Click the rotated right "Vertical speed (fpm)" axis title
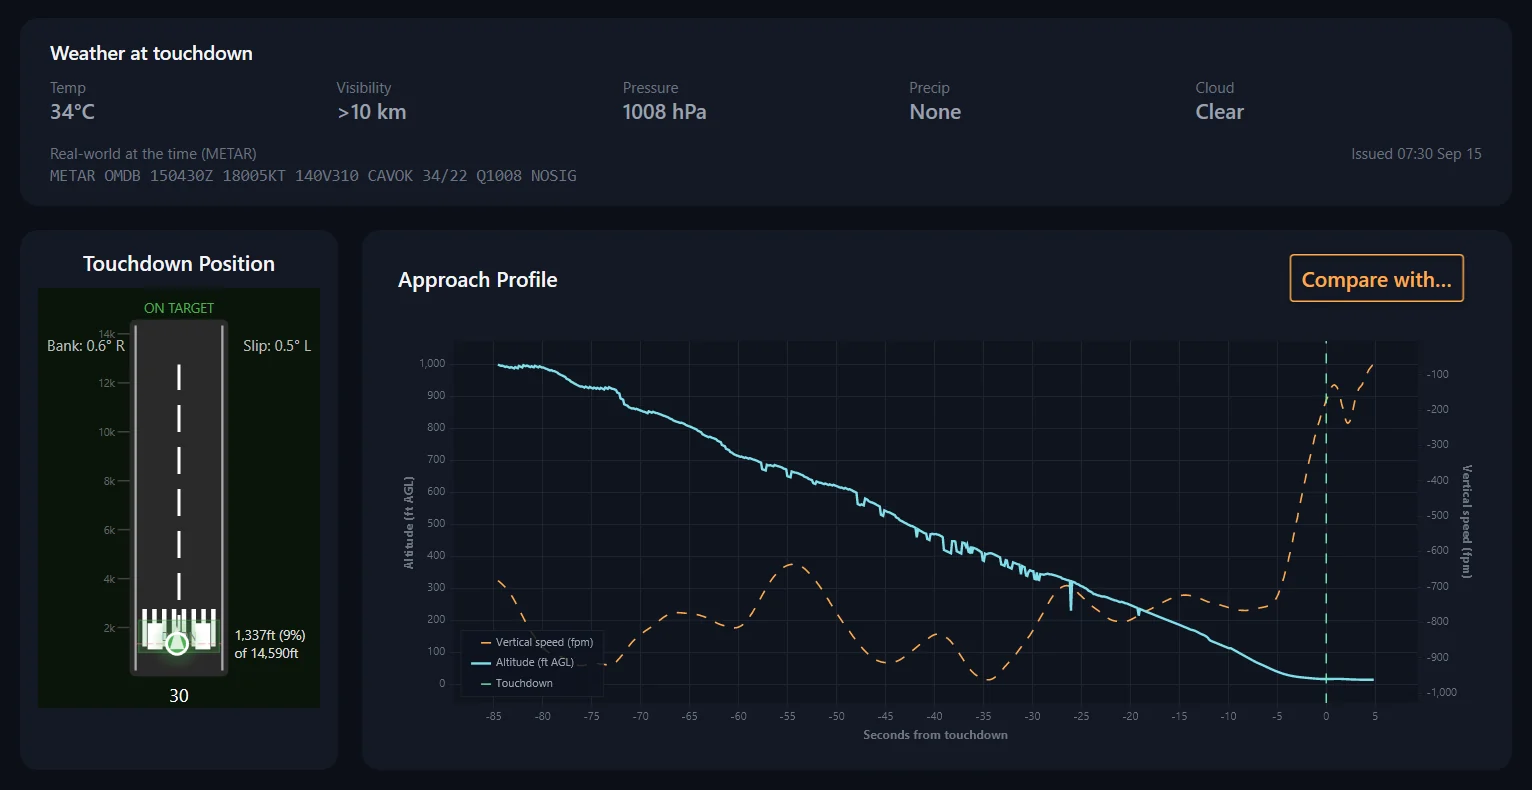Viewport: 1532px width, 790px height. click(1467, 521)
